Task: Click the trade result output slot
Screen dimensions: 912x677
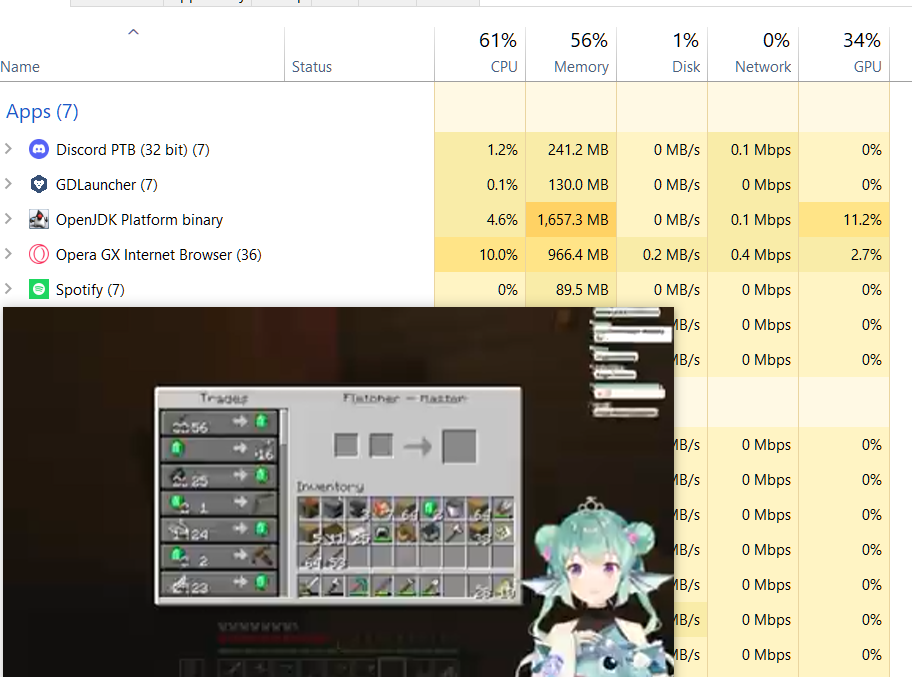Action: [x=459, y=446]
